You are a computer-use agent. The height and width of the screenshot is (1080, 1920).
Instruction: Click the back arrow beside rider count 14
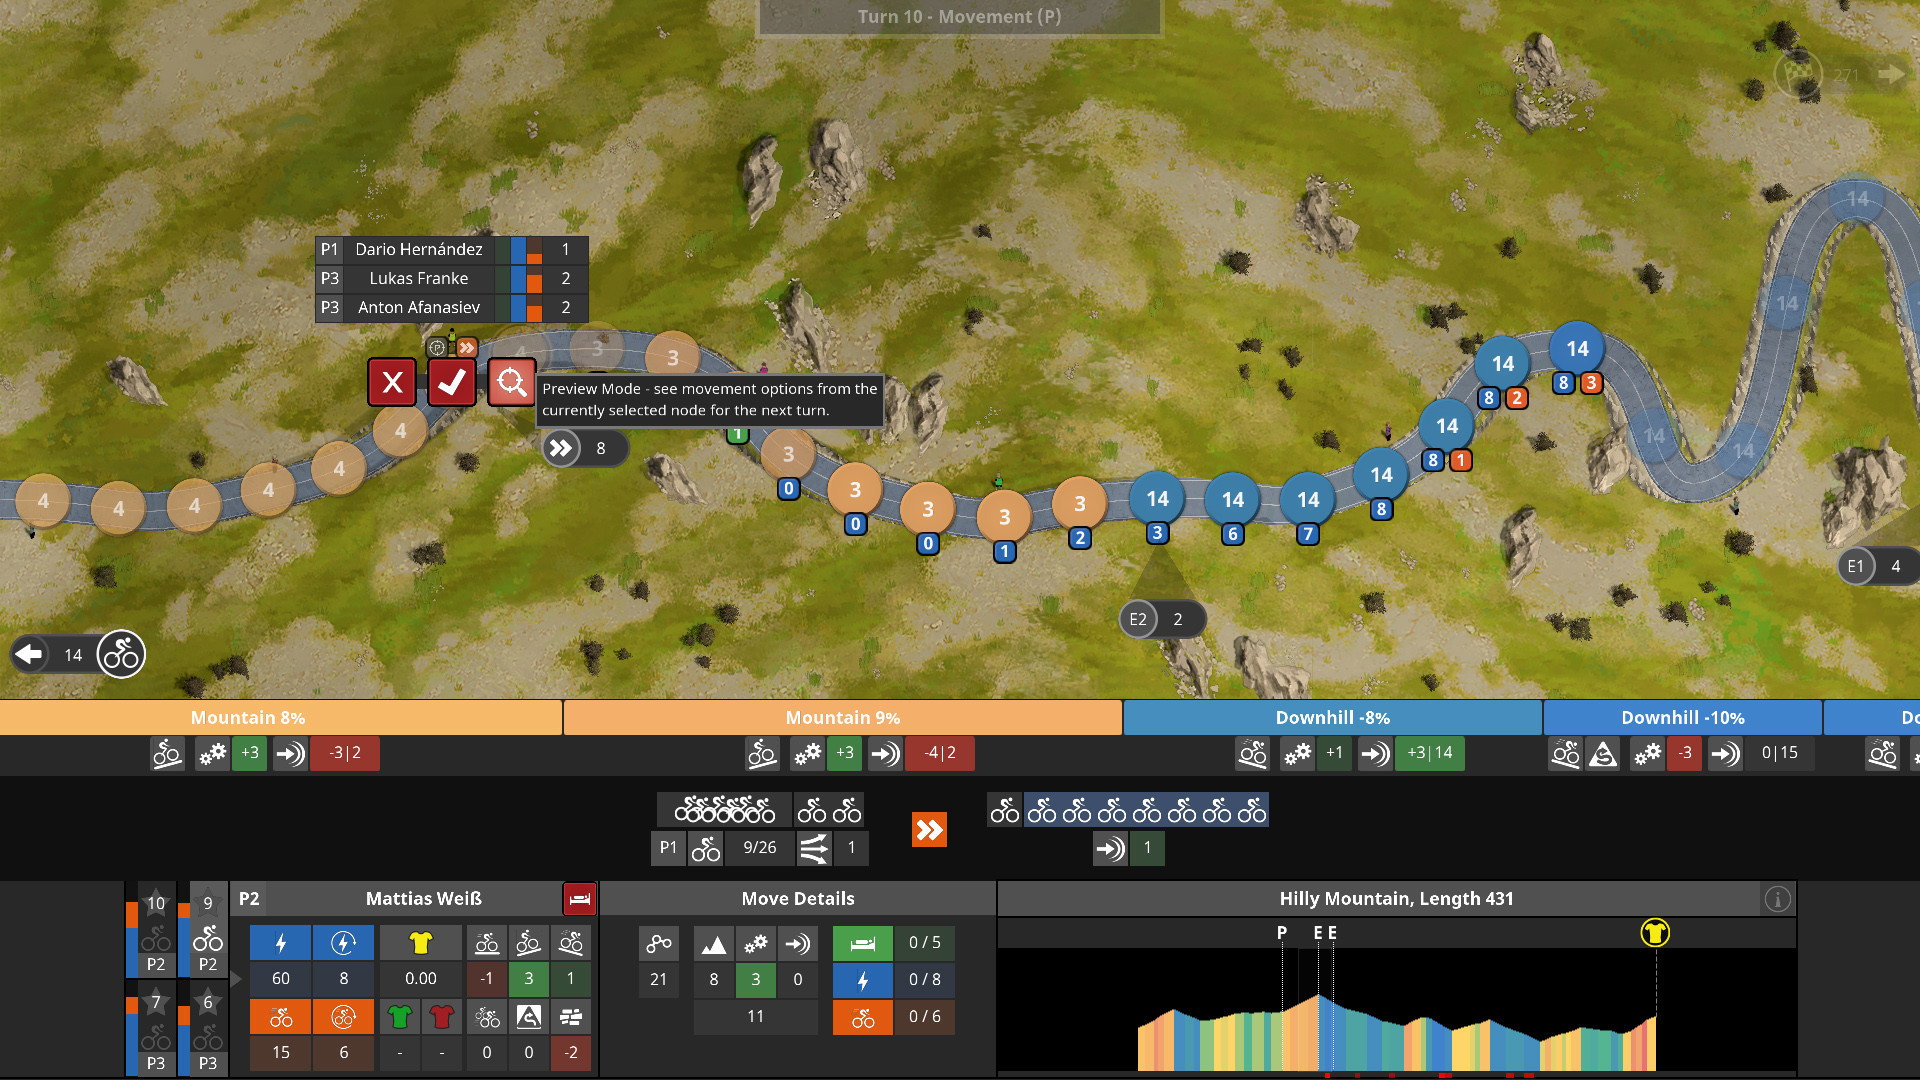31,654
